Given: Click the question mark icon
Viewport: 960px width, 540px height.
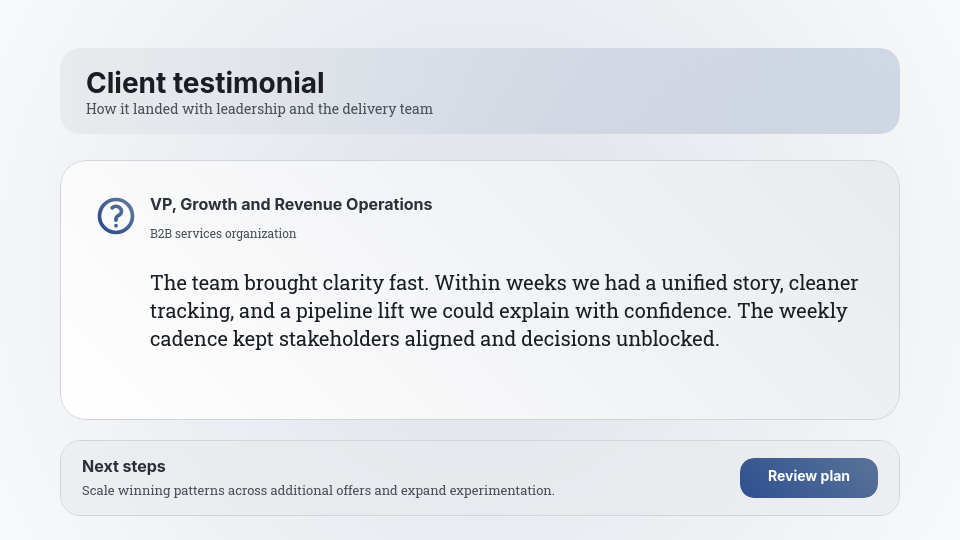Looking at the screenshot, I should click(x=116, y=216).
